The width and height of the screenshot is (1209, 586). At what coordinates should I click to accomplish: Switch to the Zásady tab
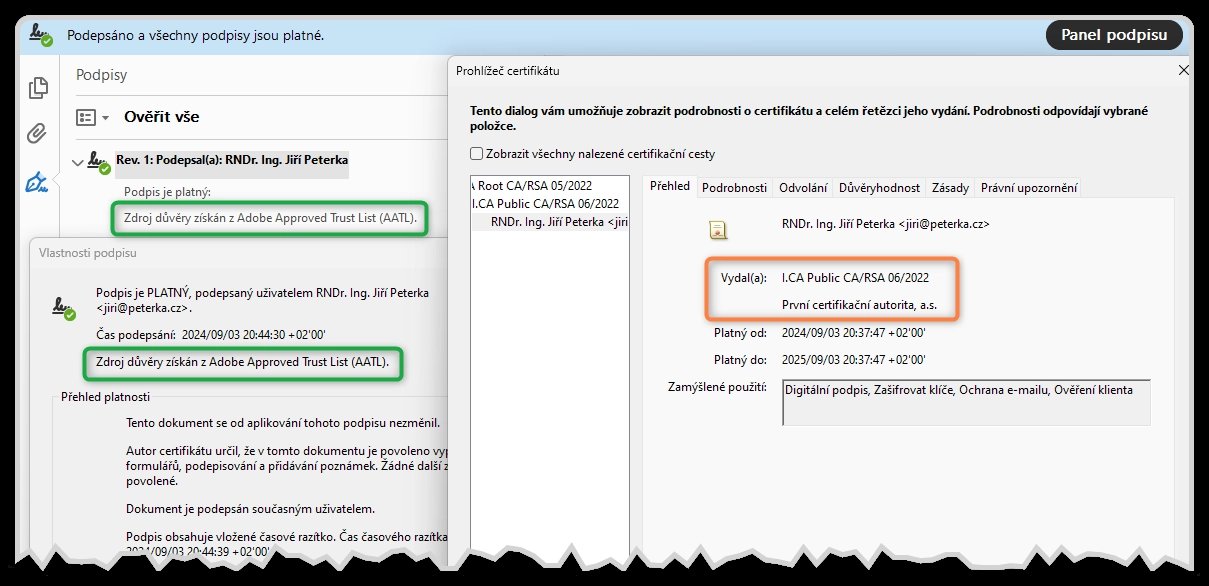[950, 187]
